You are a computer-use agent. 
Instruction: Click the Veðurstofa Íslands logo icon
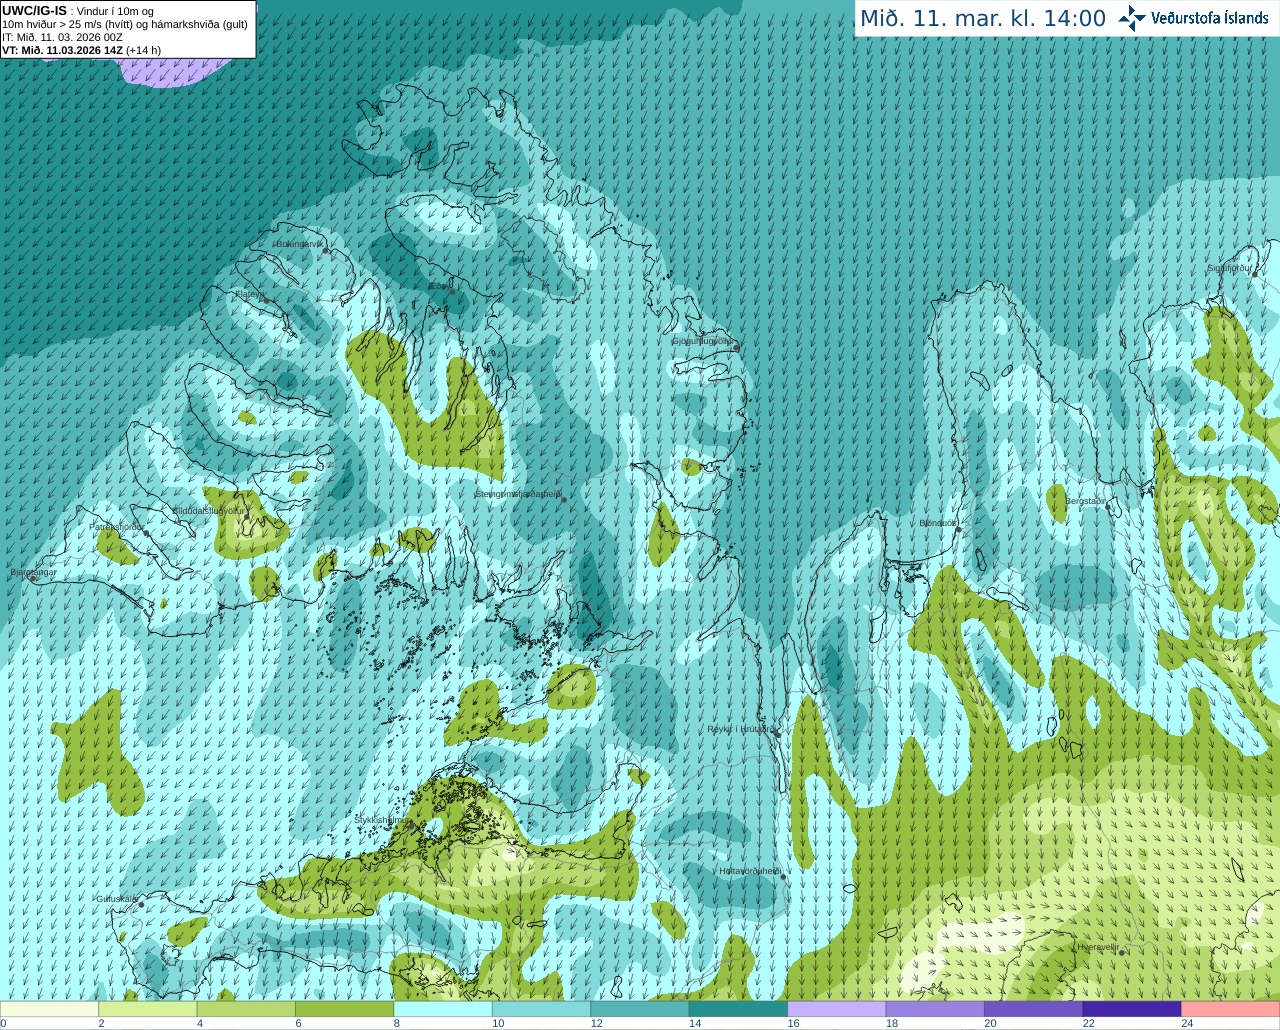pyautogui.click(x=1132, y=18)
